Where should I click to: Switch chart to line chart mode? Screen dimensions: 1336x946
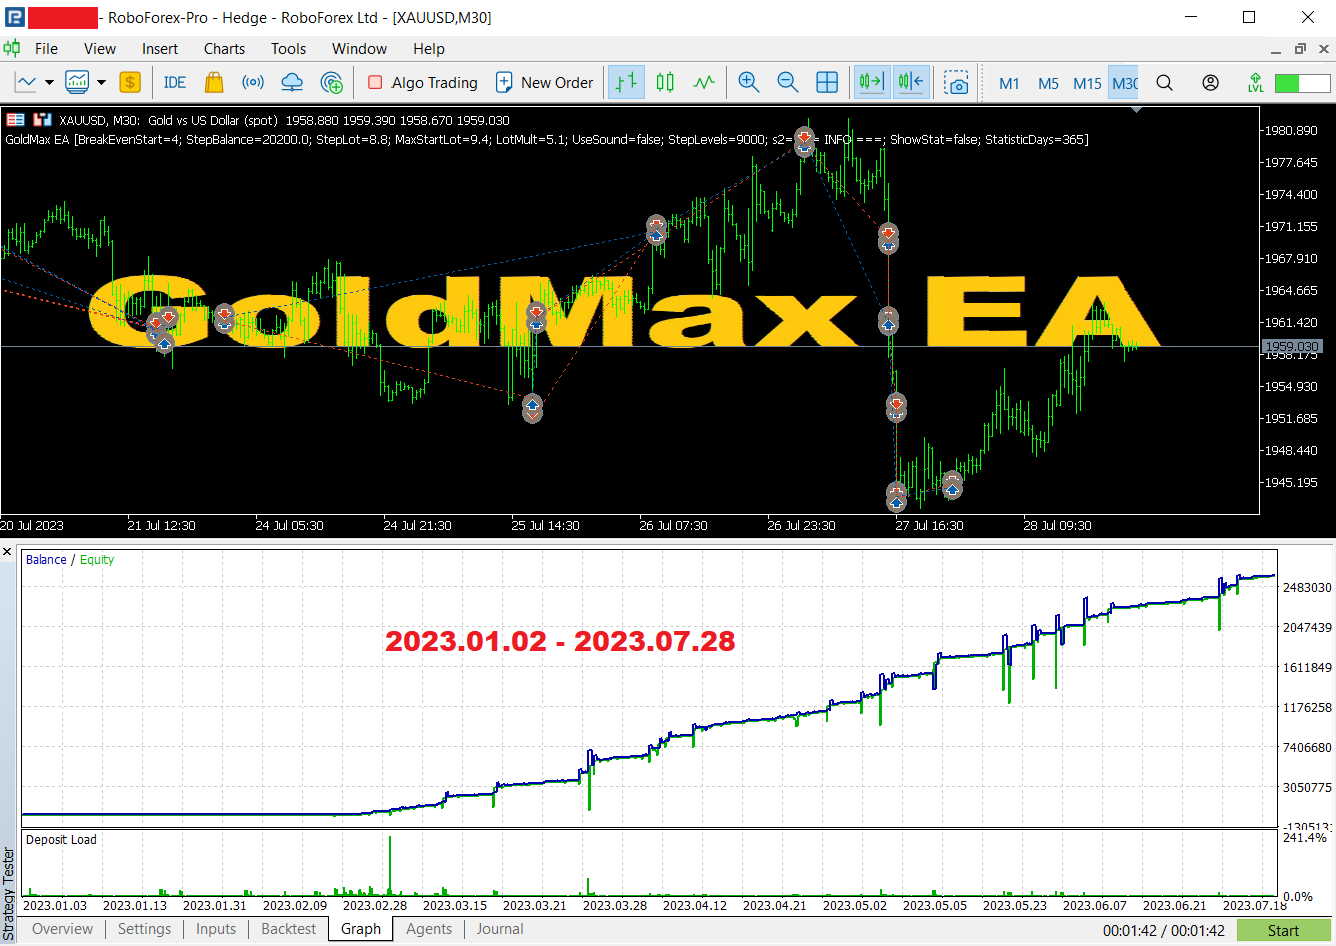[x=705, y=82]
